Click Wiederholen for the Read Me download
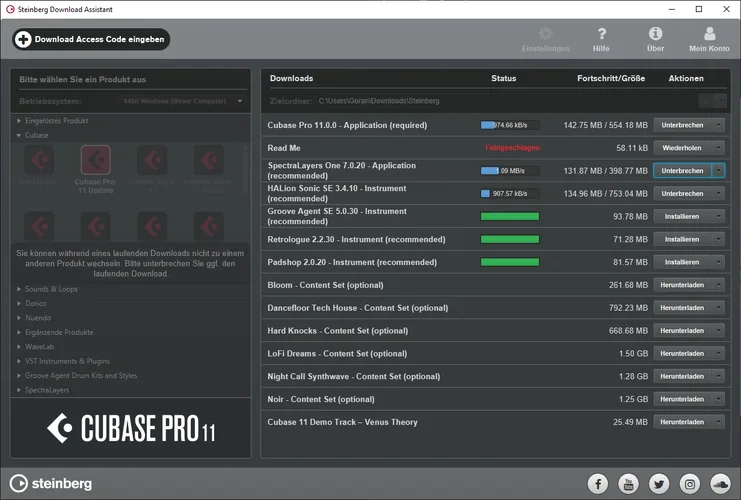741x500 pixels. click(681, 148)
